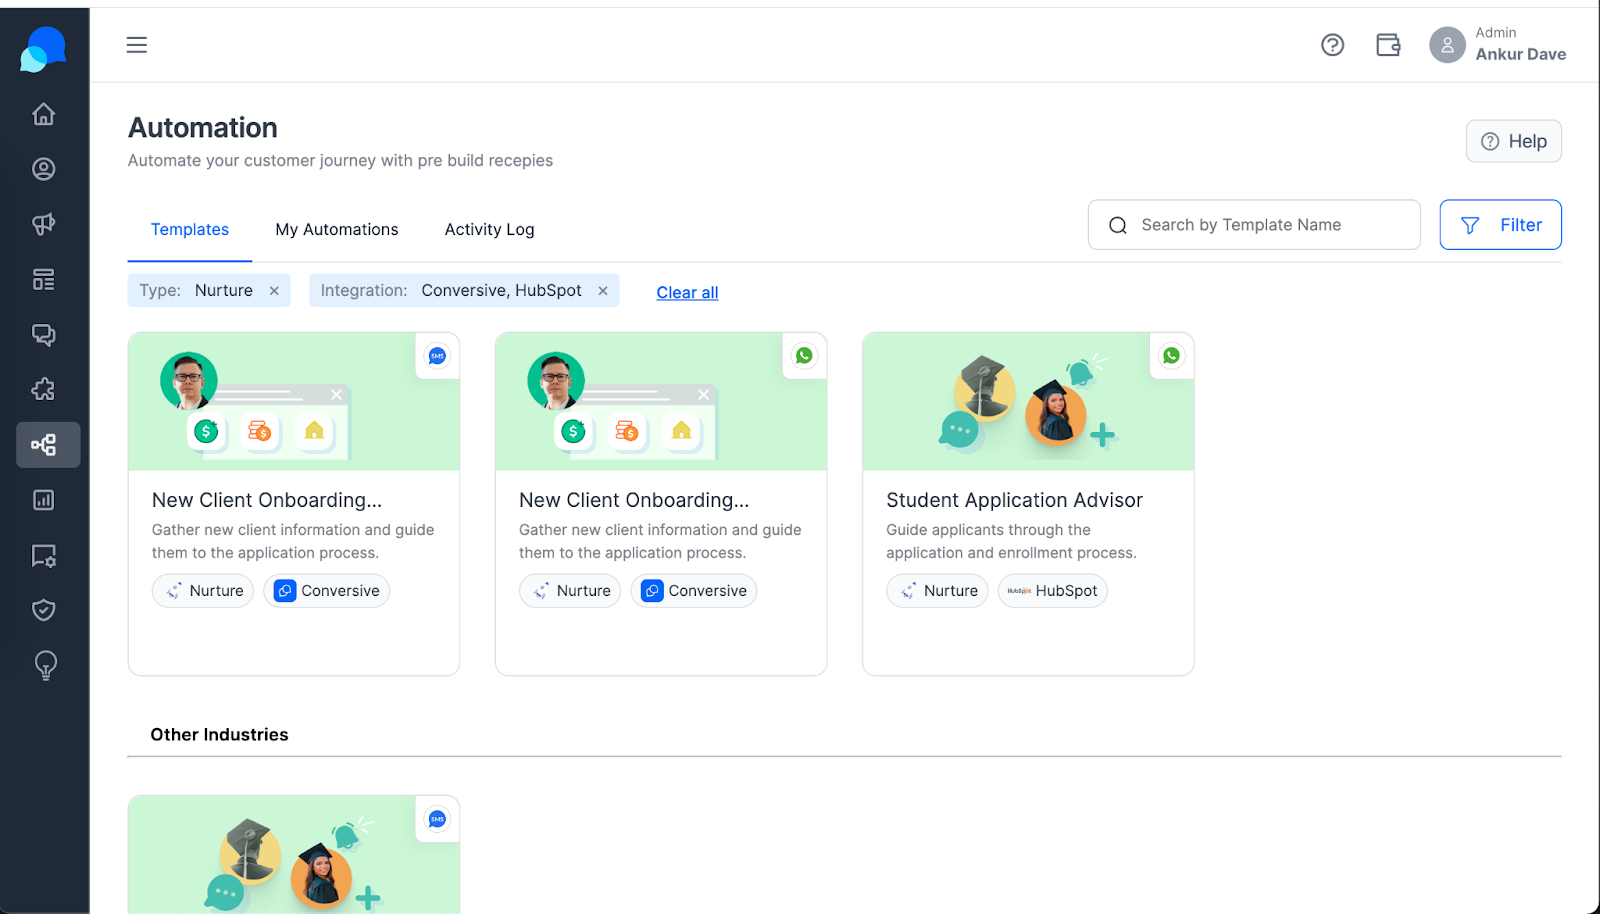Click the question mark help icon in header
The height and width of the screenshot is (914, 1600).
[x=1332, y=45]
